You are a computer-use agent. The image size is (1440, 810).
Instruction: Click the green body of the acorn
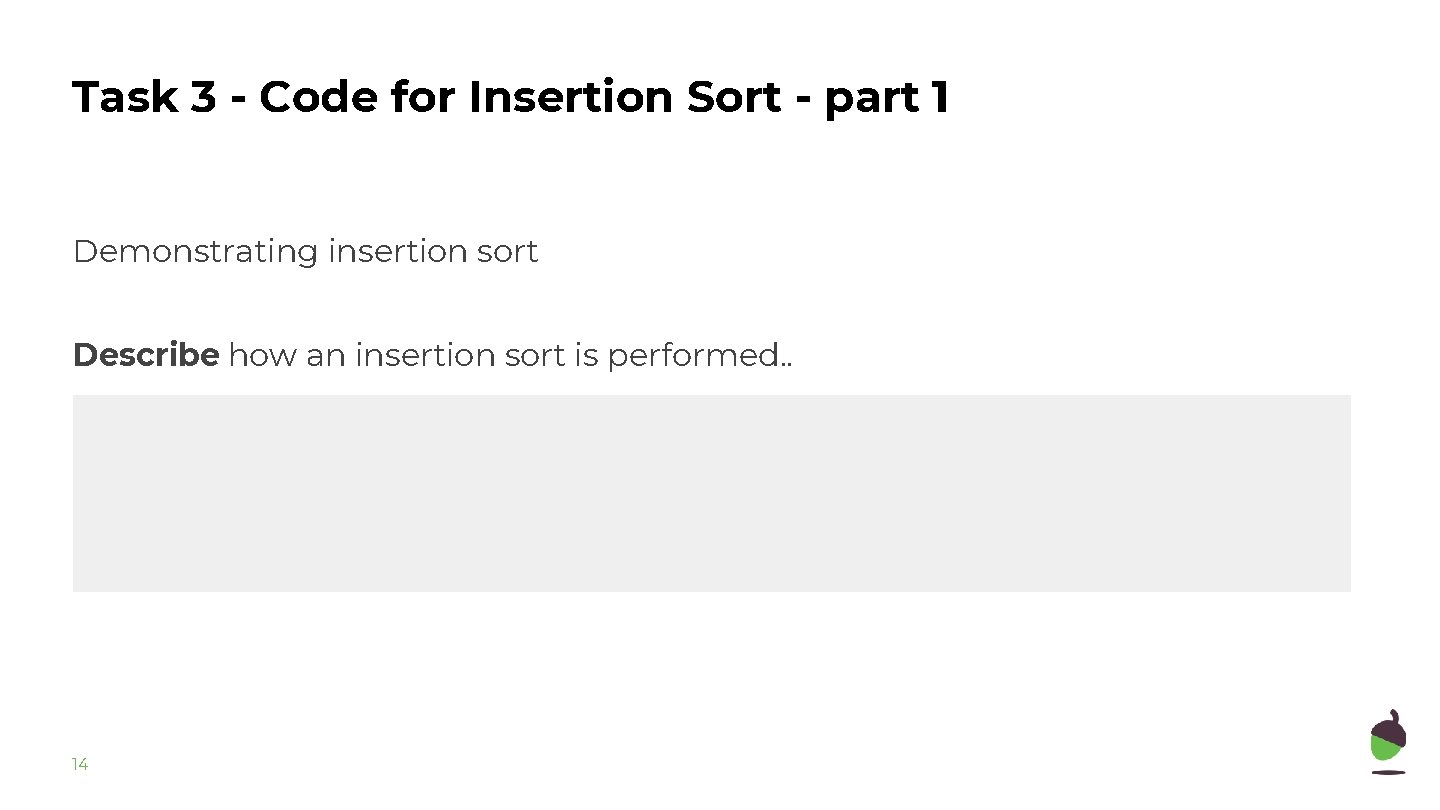point(1386,749)
